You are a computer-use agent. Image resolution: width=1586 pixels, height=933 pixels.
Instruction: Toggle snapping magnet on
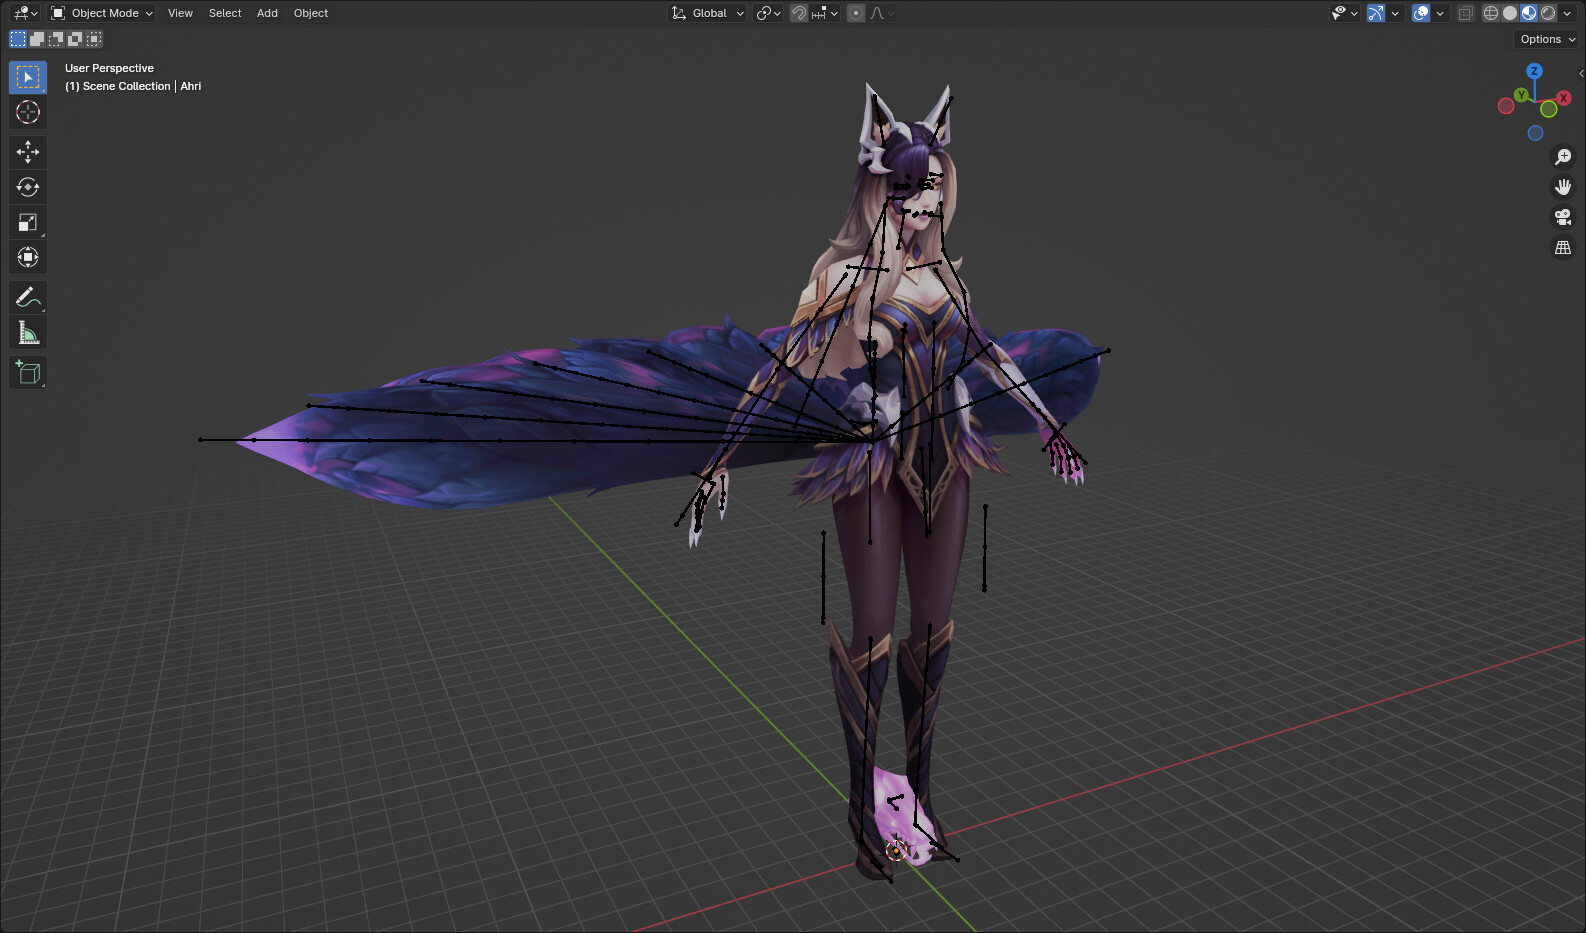pyautogui.click(x=799, y=13)
